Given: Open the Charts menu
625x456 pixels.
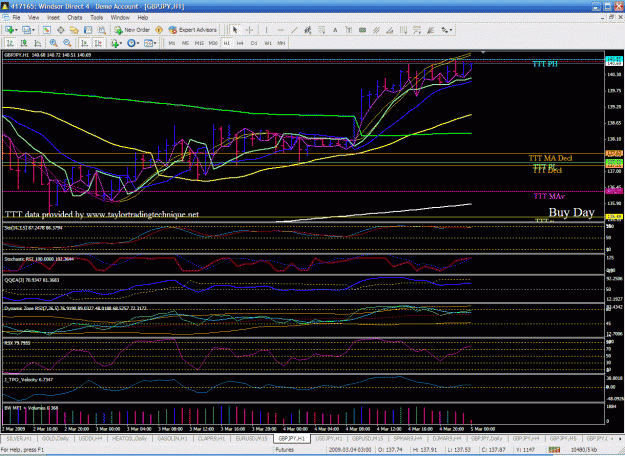Looking at the screenshot, I should 75,18.
